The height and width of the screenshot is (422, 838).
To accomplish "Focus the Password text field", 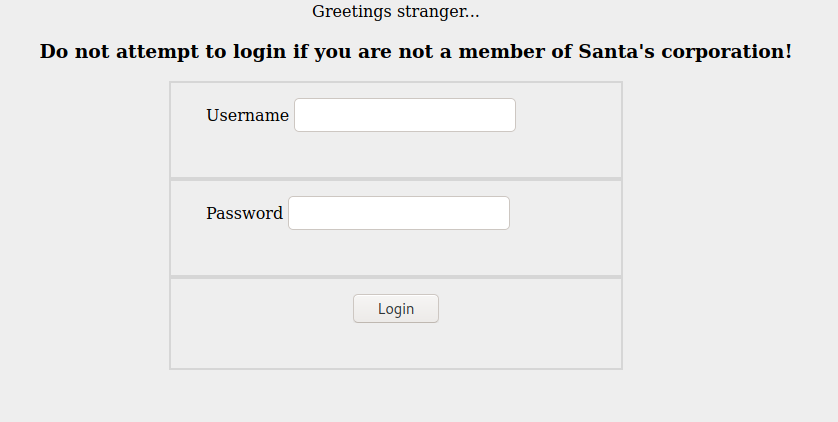I will 399,213.
